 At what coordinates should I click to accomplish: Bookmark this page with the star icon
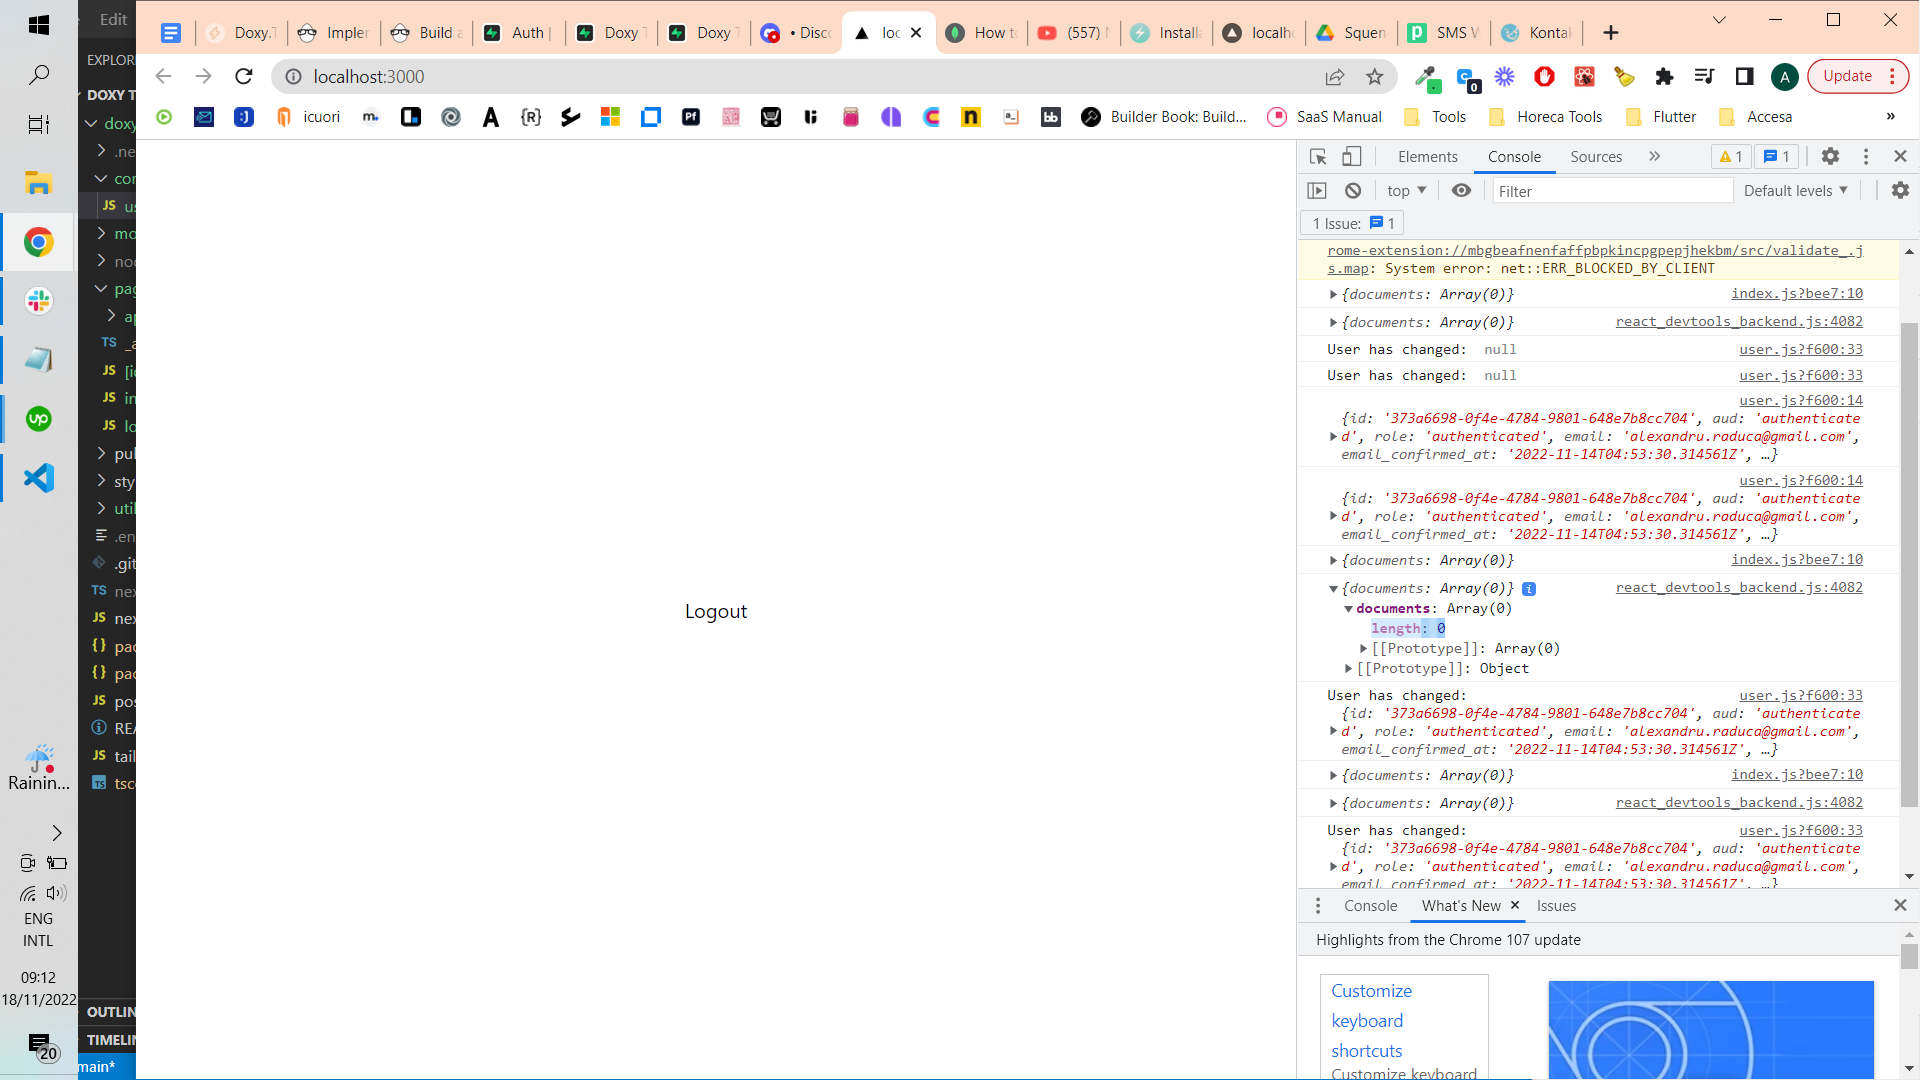point(1375,77)
